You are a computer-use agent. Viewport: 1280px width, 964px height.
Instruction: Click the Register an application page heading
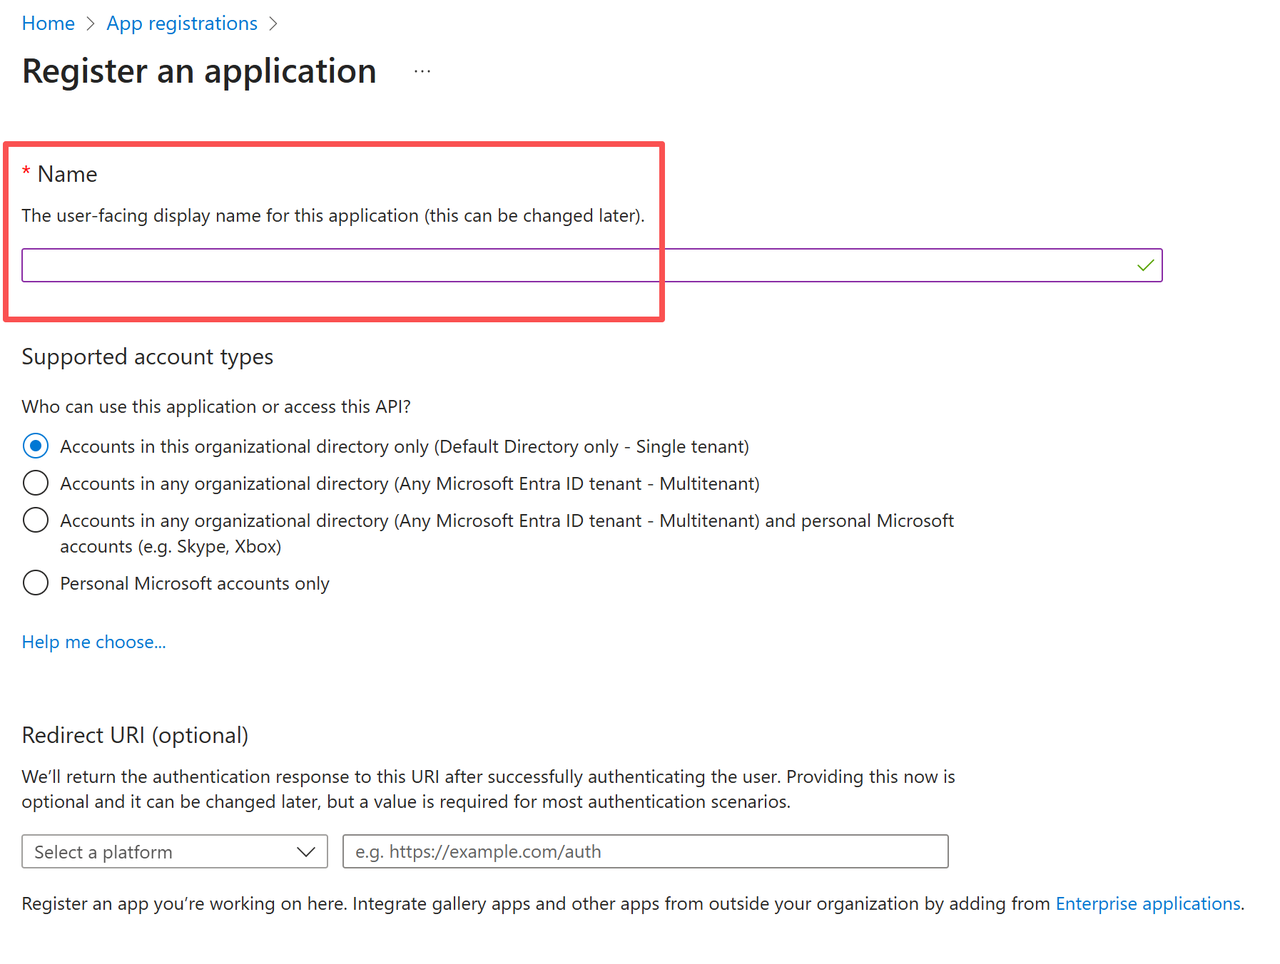tap(198, 70)
